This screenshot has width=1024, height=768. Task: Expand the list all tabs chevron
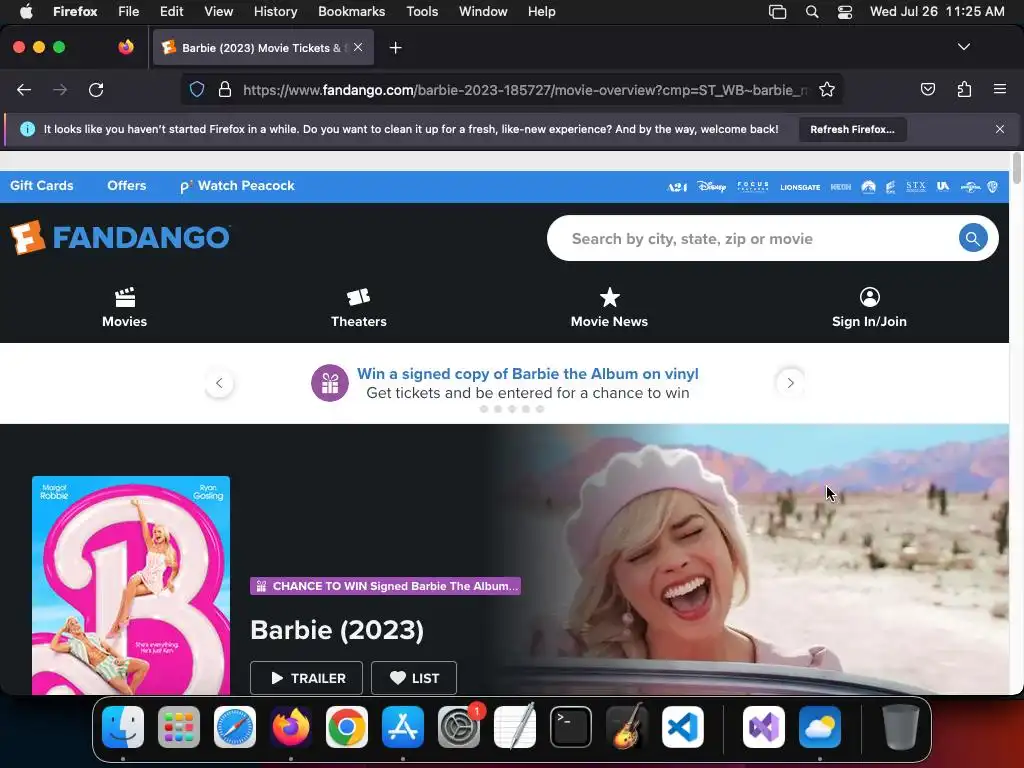click(x=964, y=47)
